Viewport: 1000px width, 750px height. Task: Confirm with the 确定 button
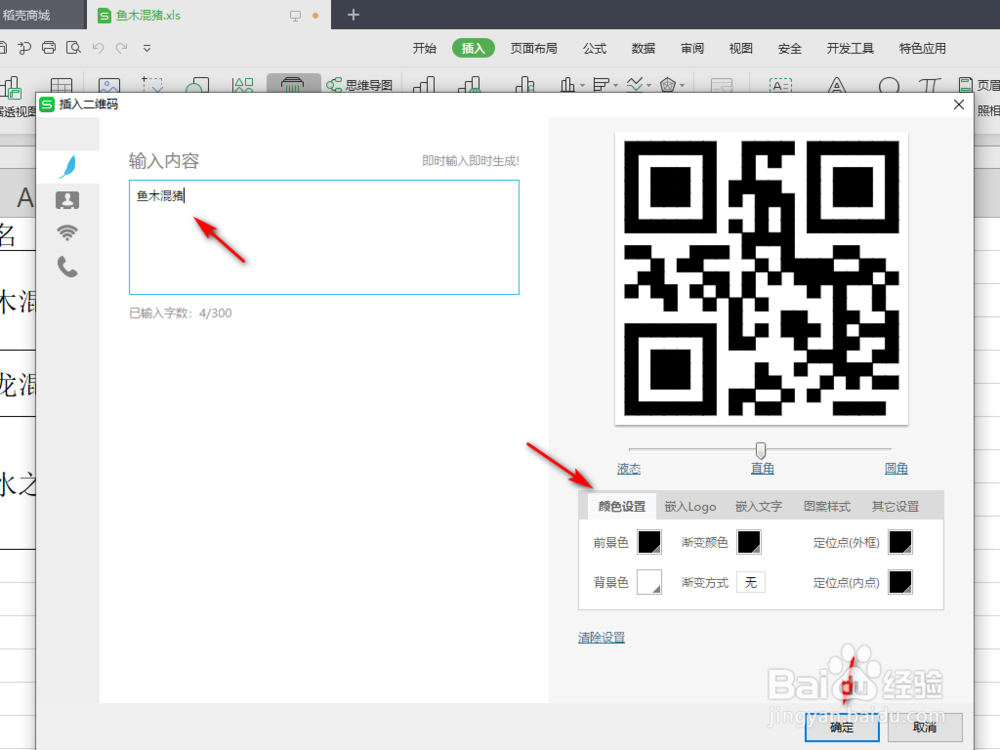842,727
